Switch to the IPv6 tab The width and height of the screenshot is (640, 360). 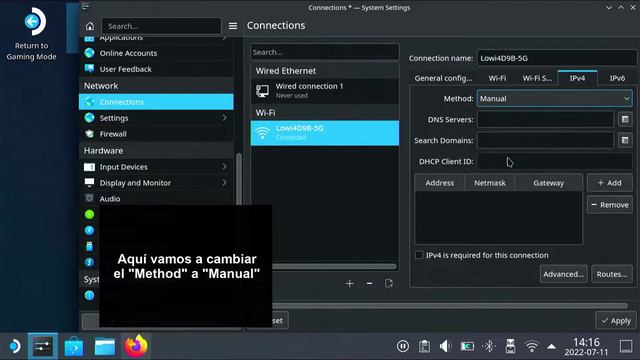617,78
